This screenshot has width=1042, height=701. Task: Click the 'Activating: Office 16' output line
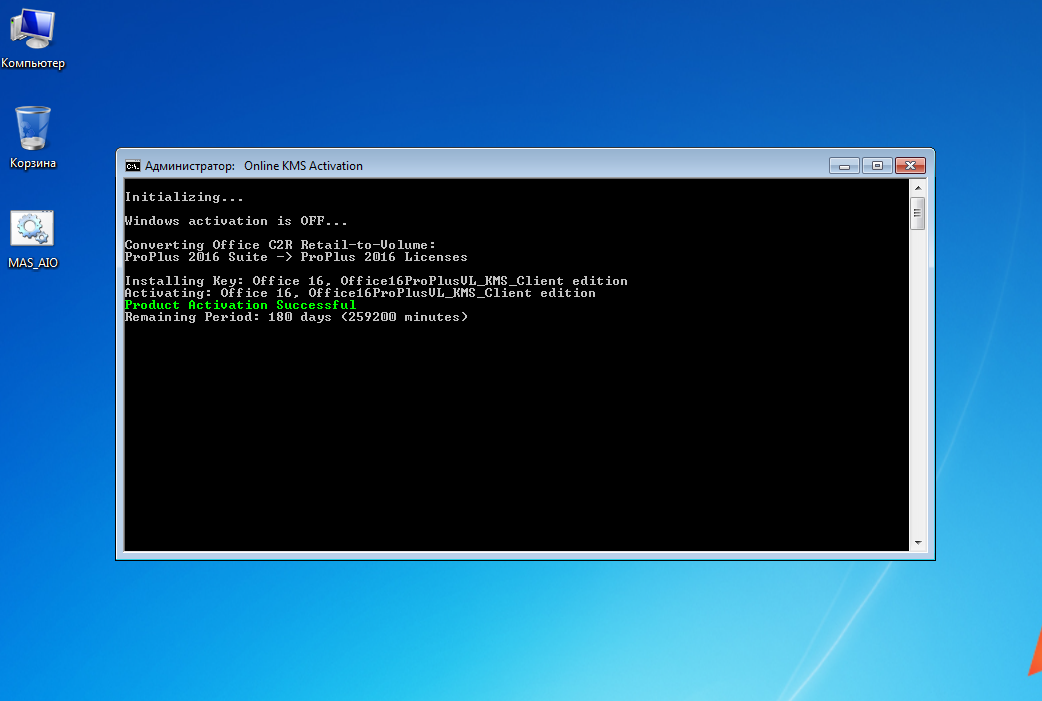[360, 293]
